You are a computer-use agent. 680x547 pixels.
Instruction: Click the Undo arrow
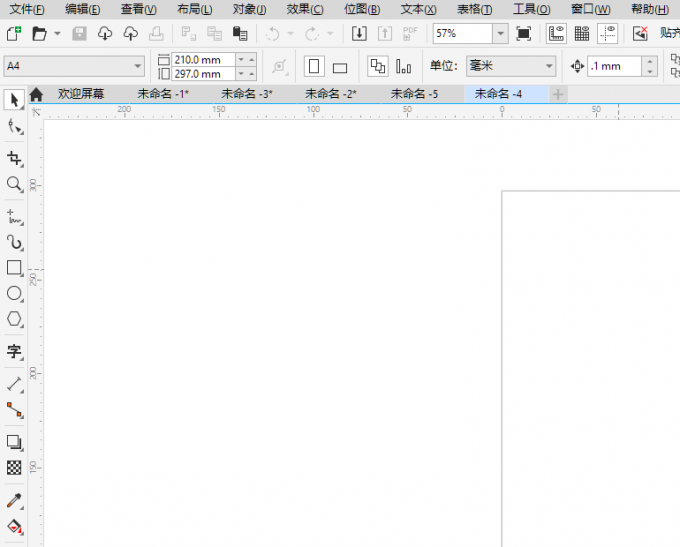(x=273, y=33)
